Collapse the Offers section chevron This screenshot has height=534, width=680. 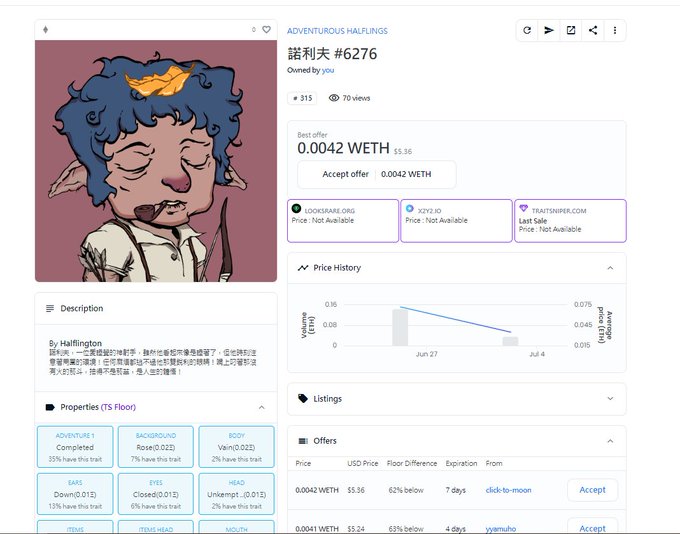(x=610, y=441)
